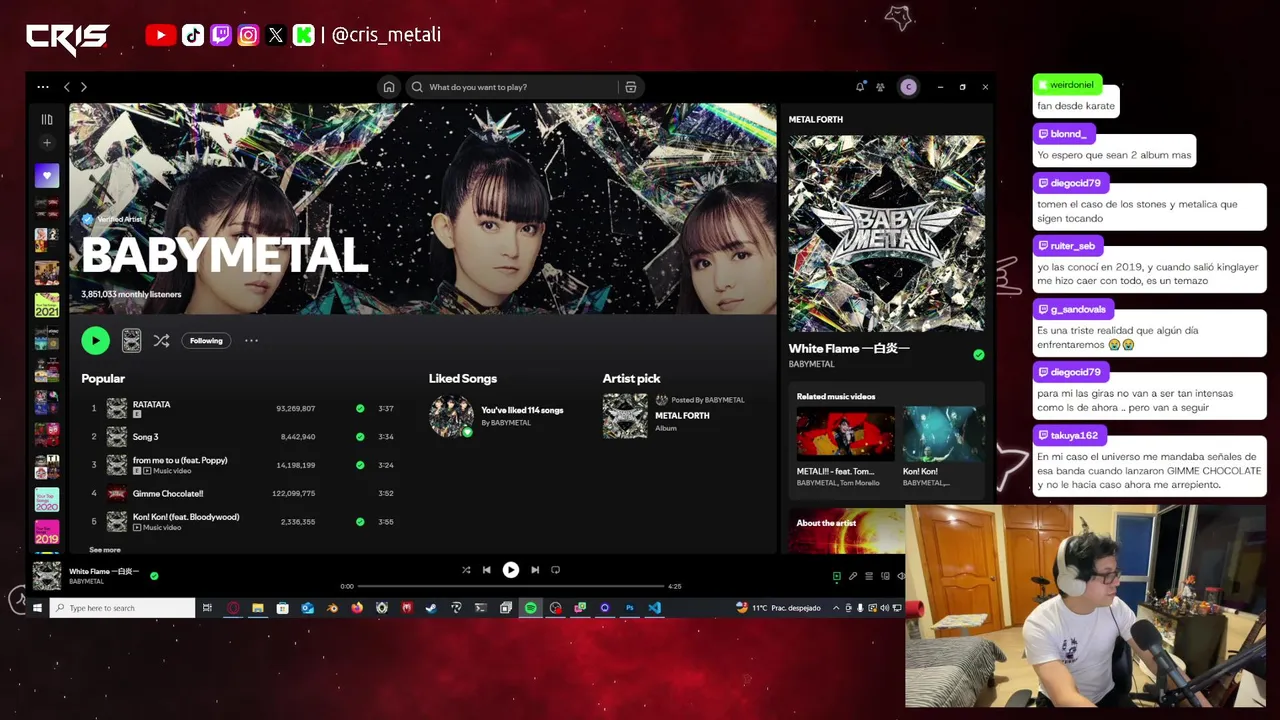Open the three-dot app menu at top left

[43, 87]
